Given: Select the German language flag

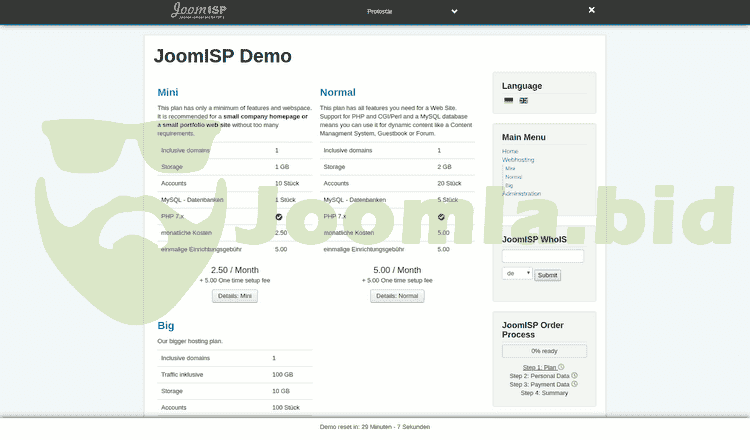Looking at the screenshot, I should (x=509, y=100).
